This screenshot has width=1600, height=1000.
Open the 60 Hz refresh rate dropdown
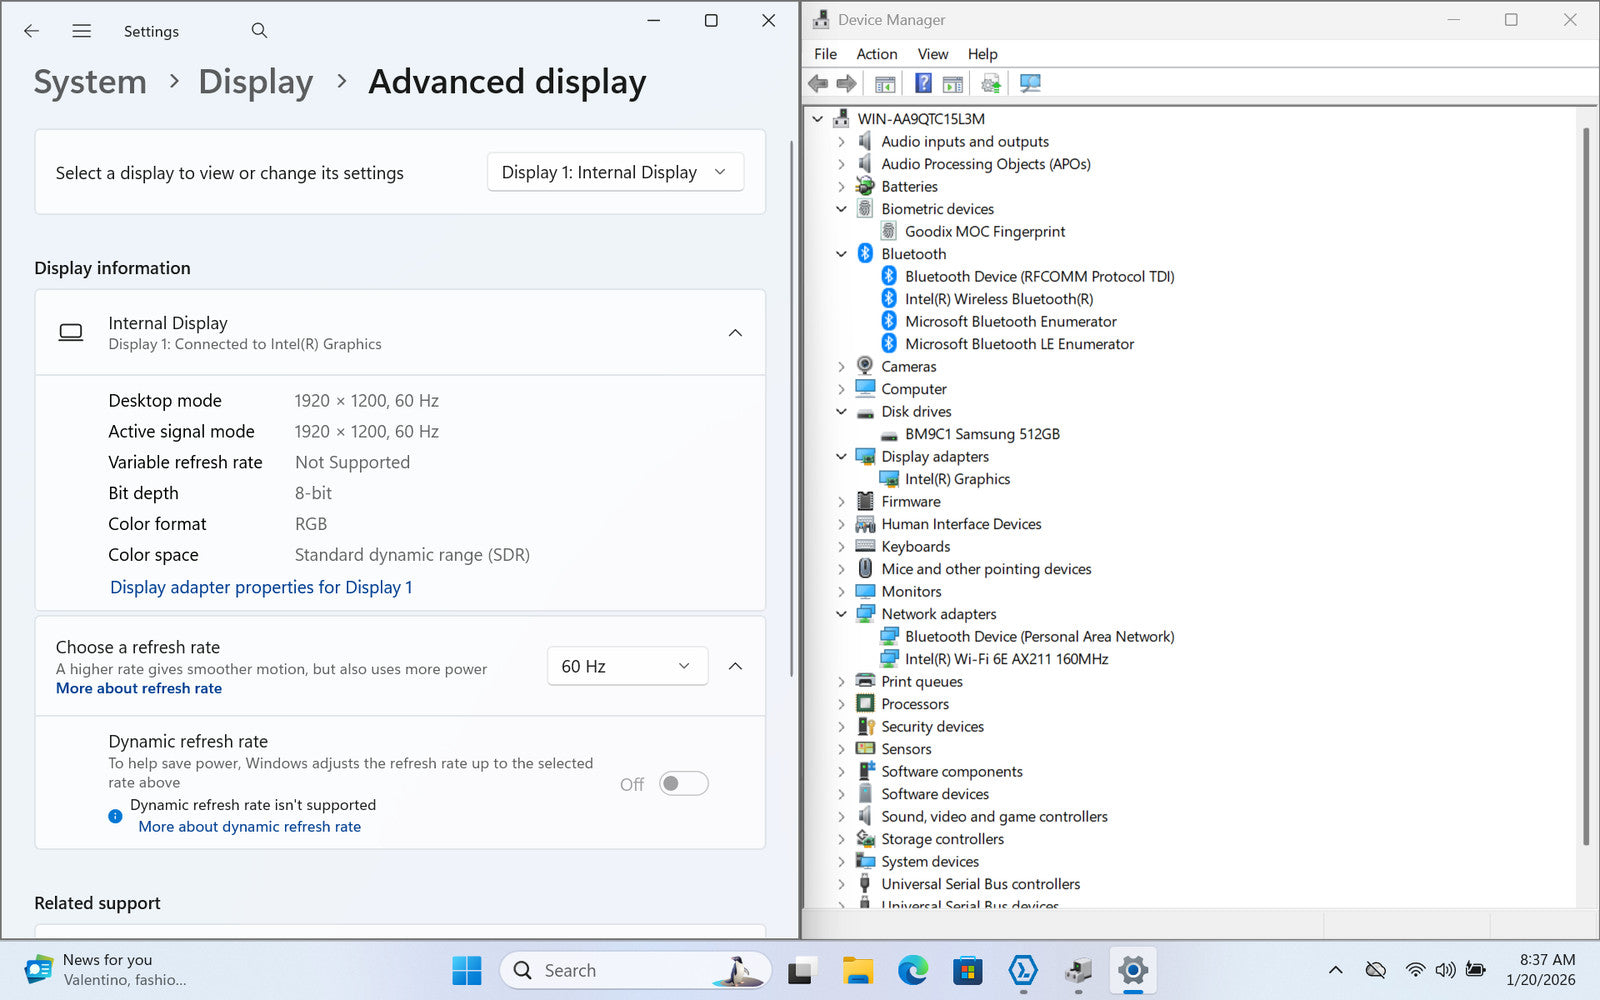pos(627,666)
